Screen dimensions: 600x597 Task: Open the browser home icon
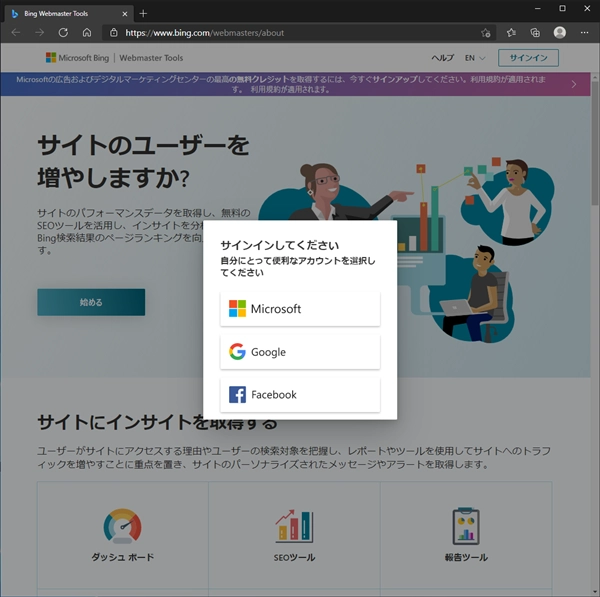tap(87, 33)
